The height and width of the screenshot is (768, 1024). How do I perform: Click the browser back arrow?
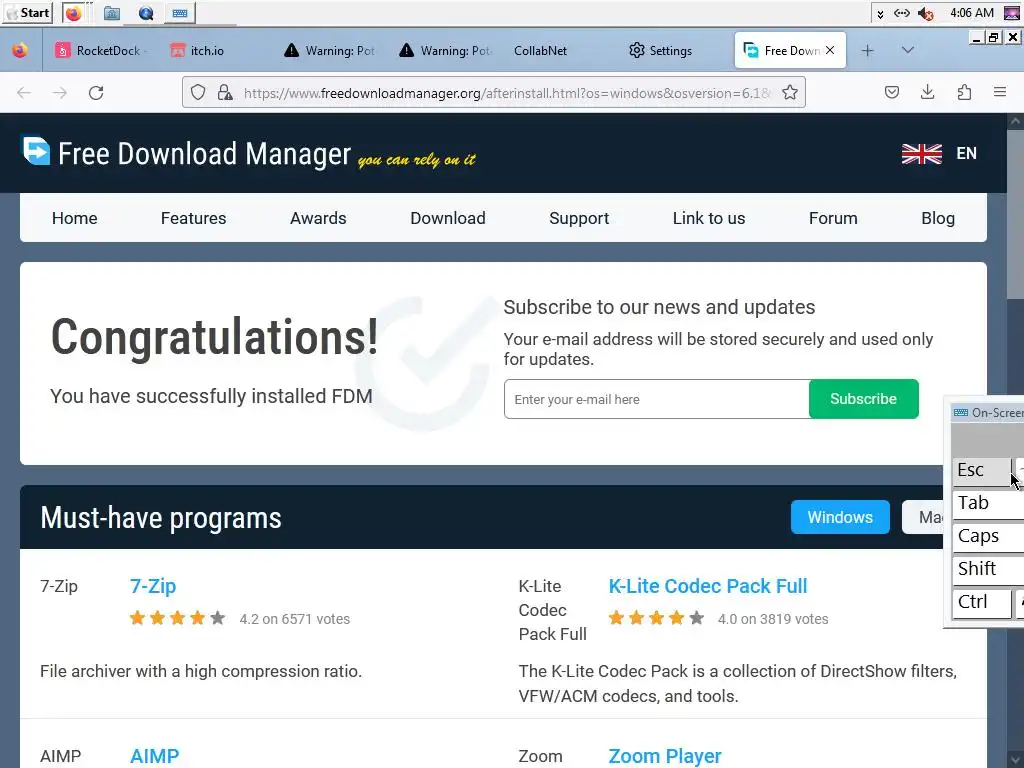point(24,93)
